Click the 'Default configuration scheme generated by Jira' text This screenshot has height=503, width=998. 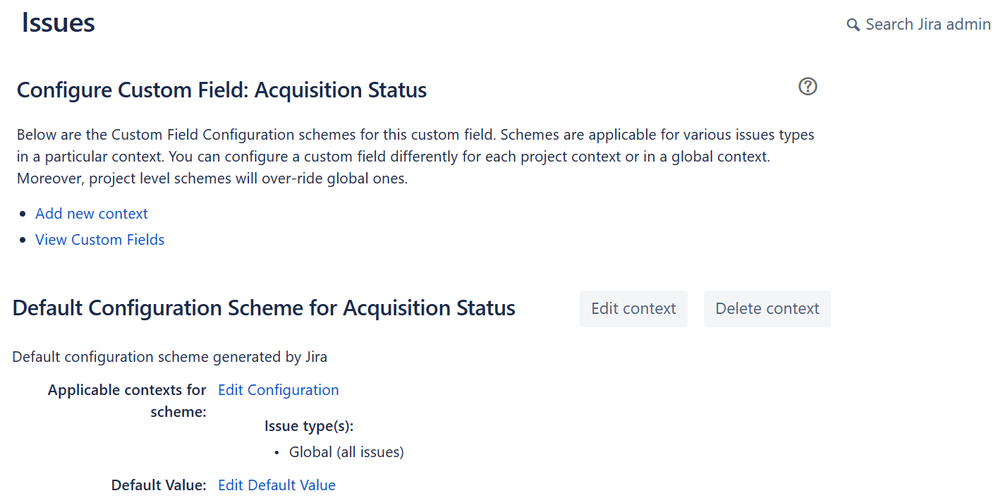169,356
